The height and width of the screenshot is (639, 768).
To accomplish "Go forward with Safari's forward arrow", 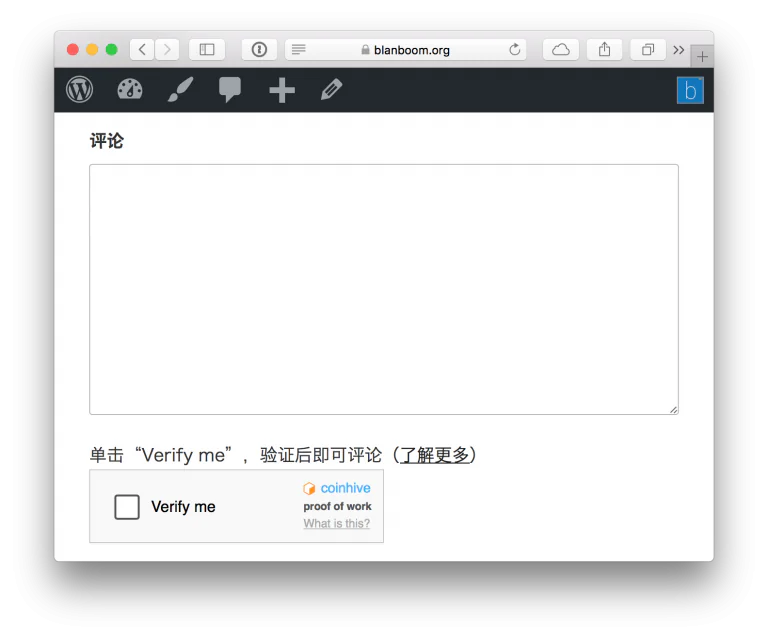I will (167, 49).
